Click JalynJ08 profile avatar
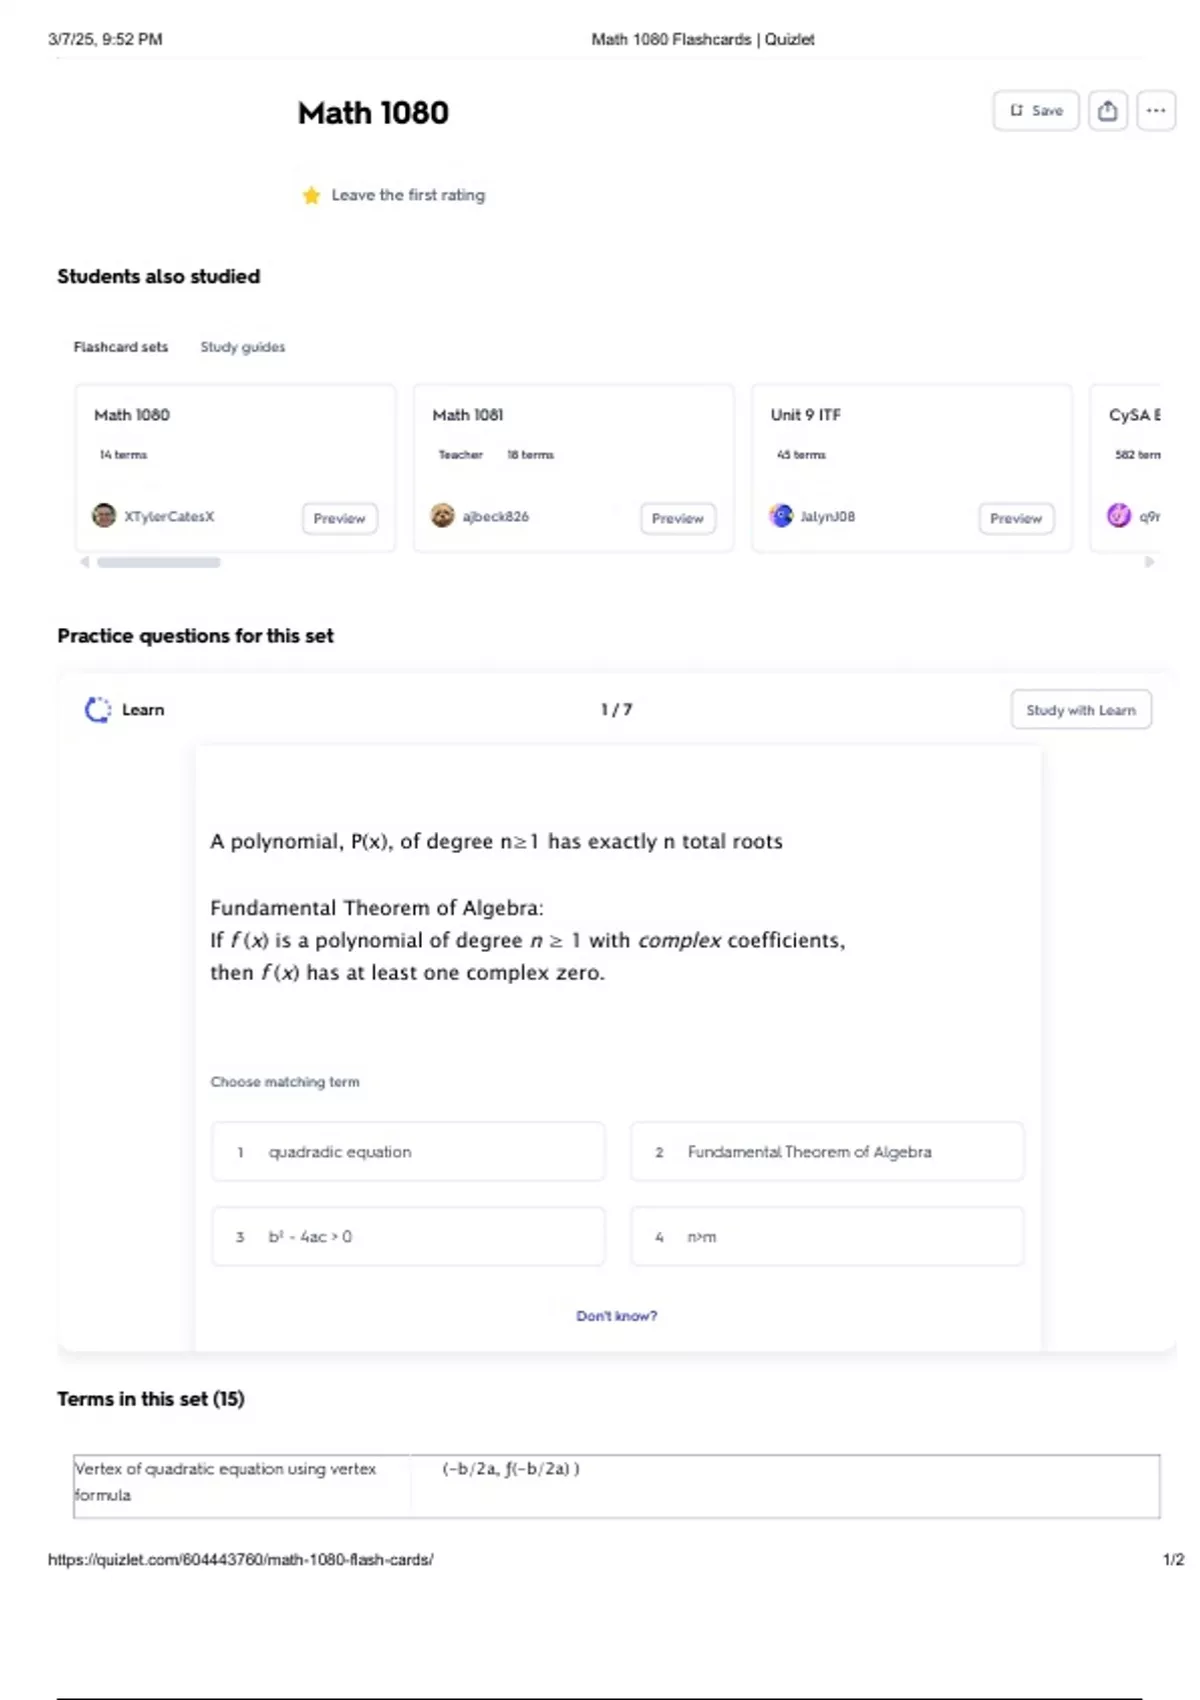Screen dimensions: 1200x1700 [x=781, y=516]
